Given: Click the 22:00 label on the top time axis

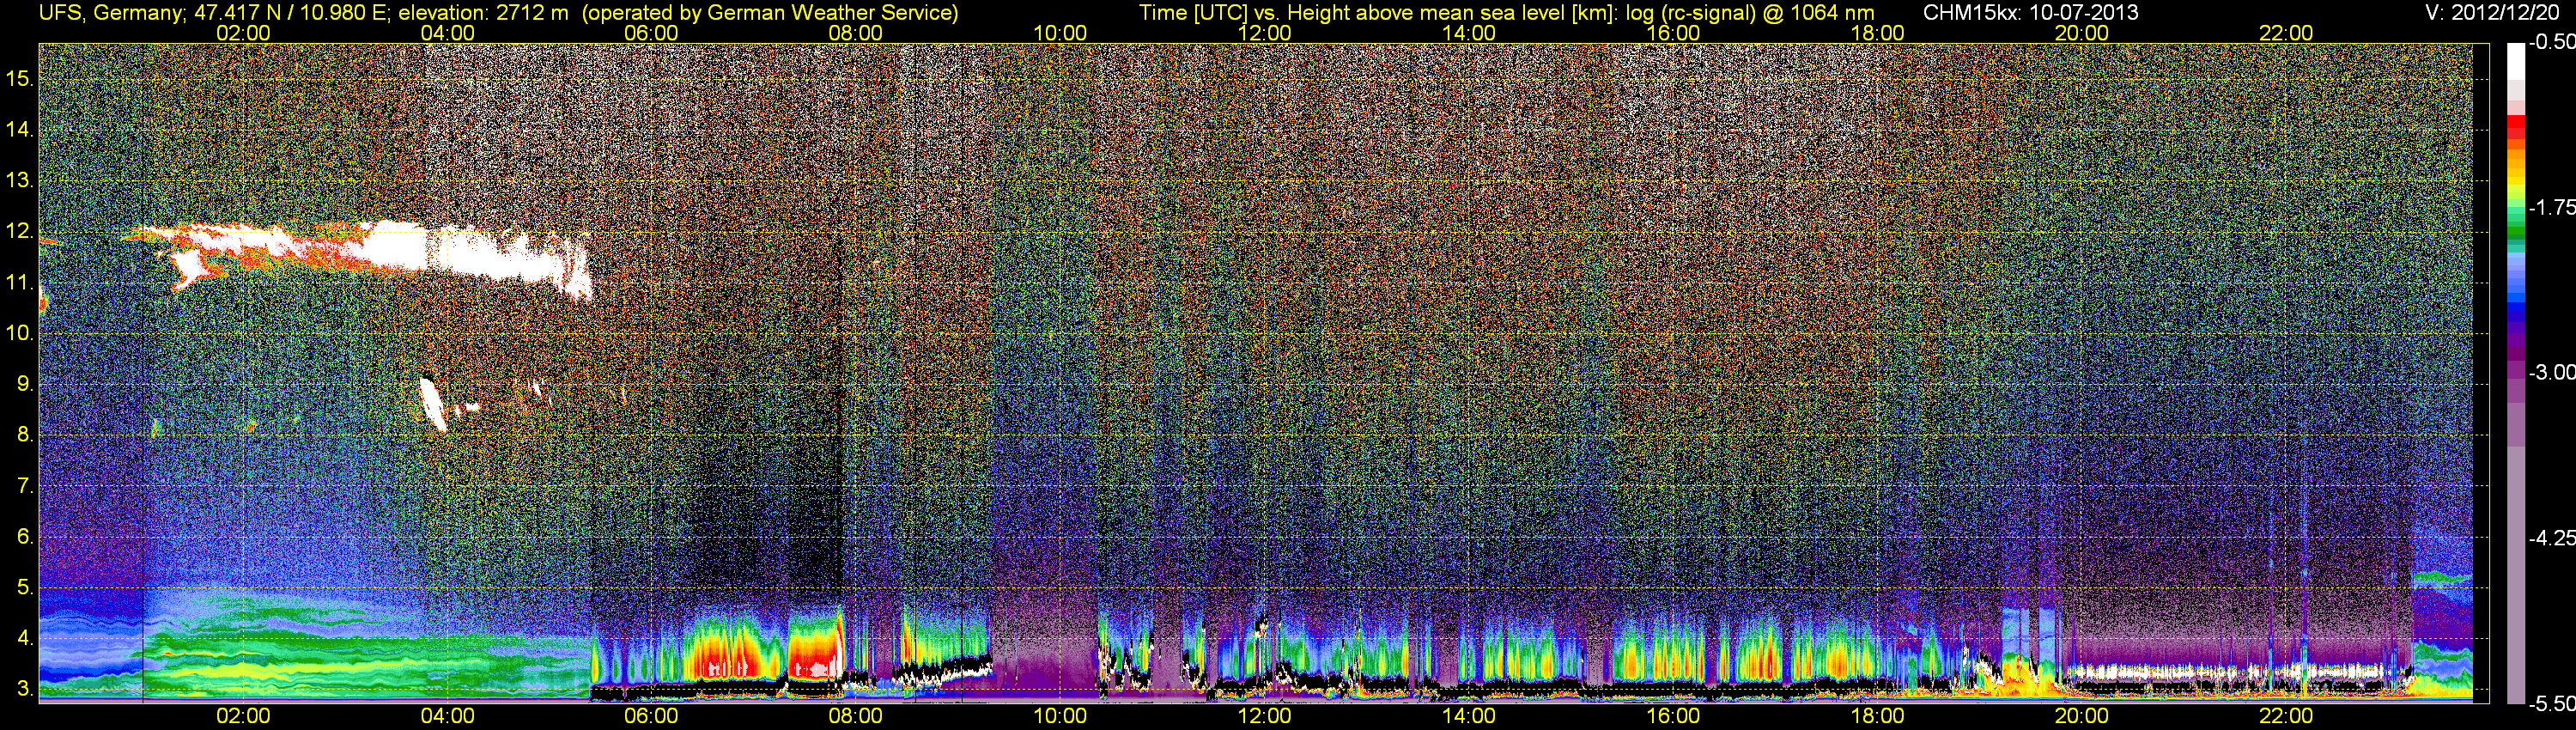Looking at the screenshot, I should tap(2286, 33).
